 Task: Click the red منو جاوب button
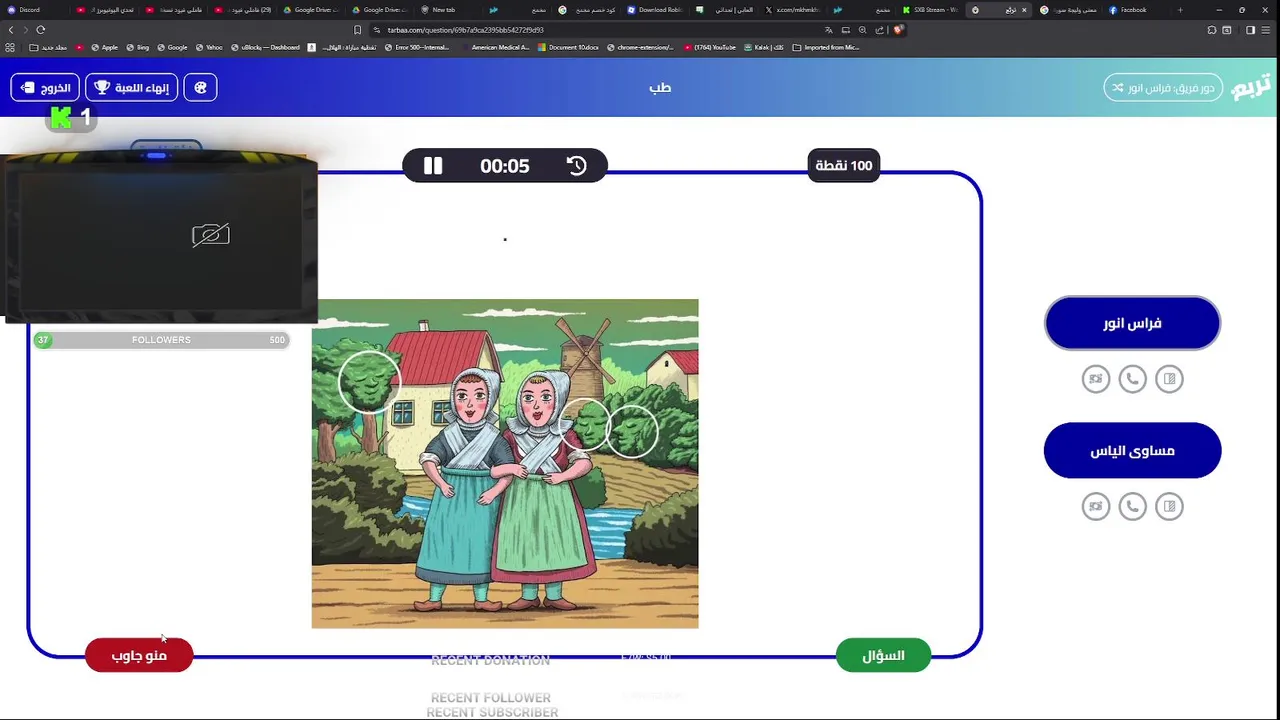(139, 655)
